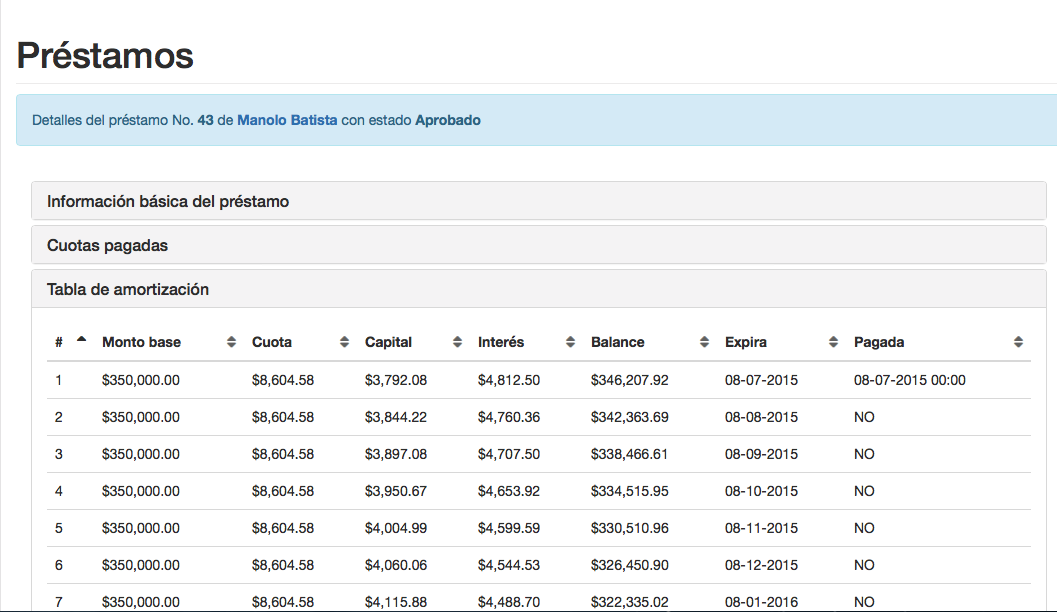Viewport: 1057px width, 612px height.
Task: Select the Préstamos page heading
Action: coord(105,55)
